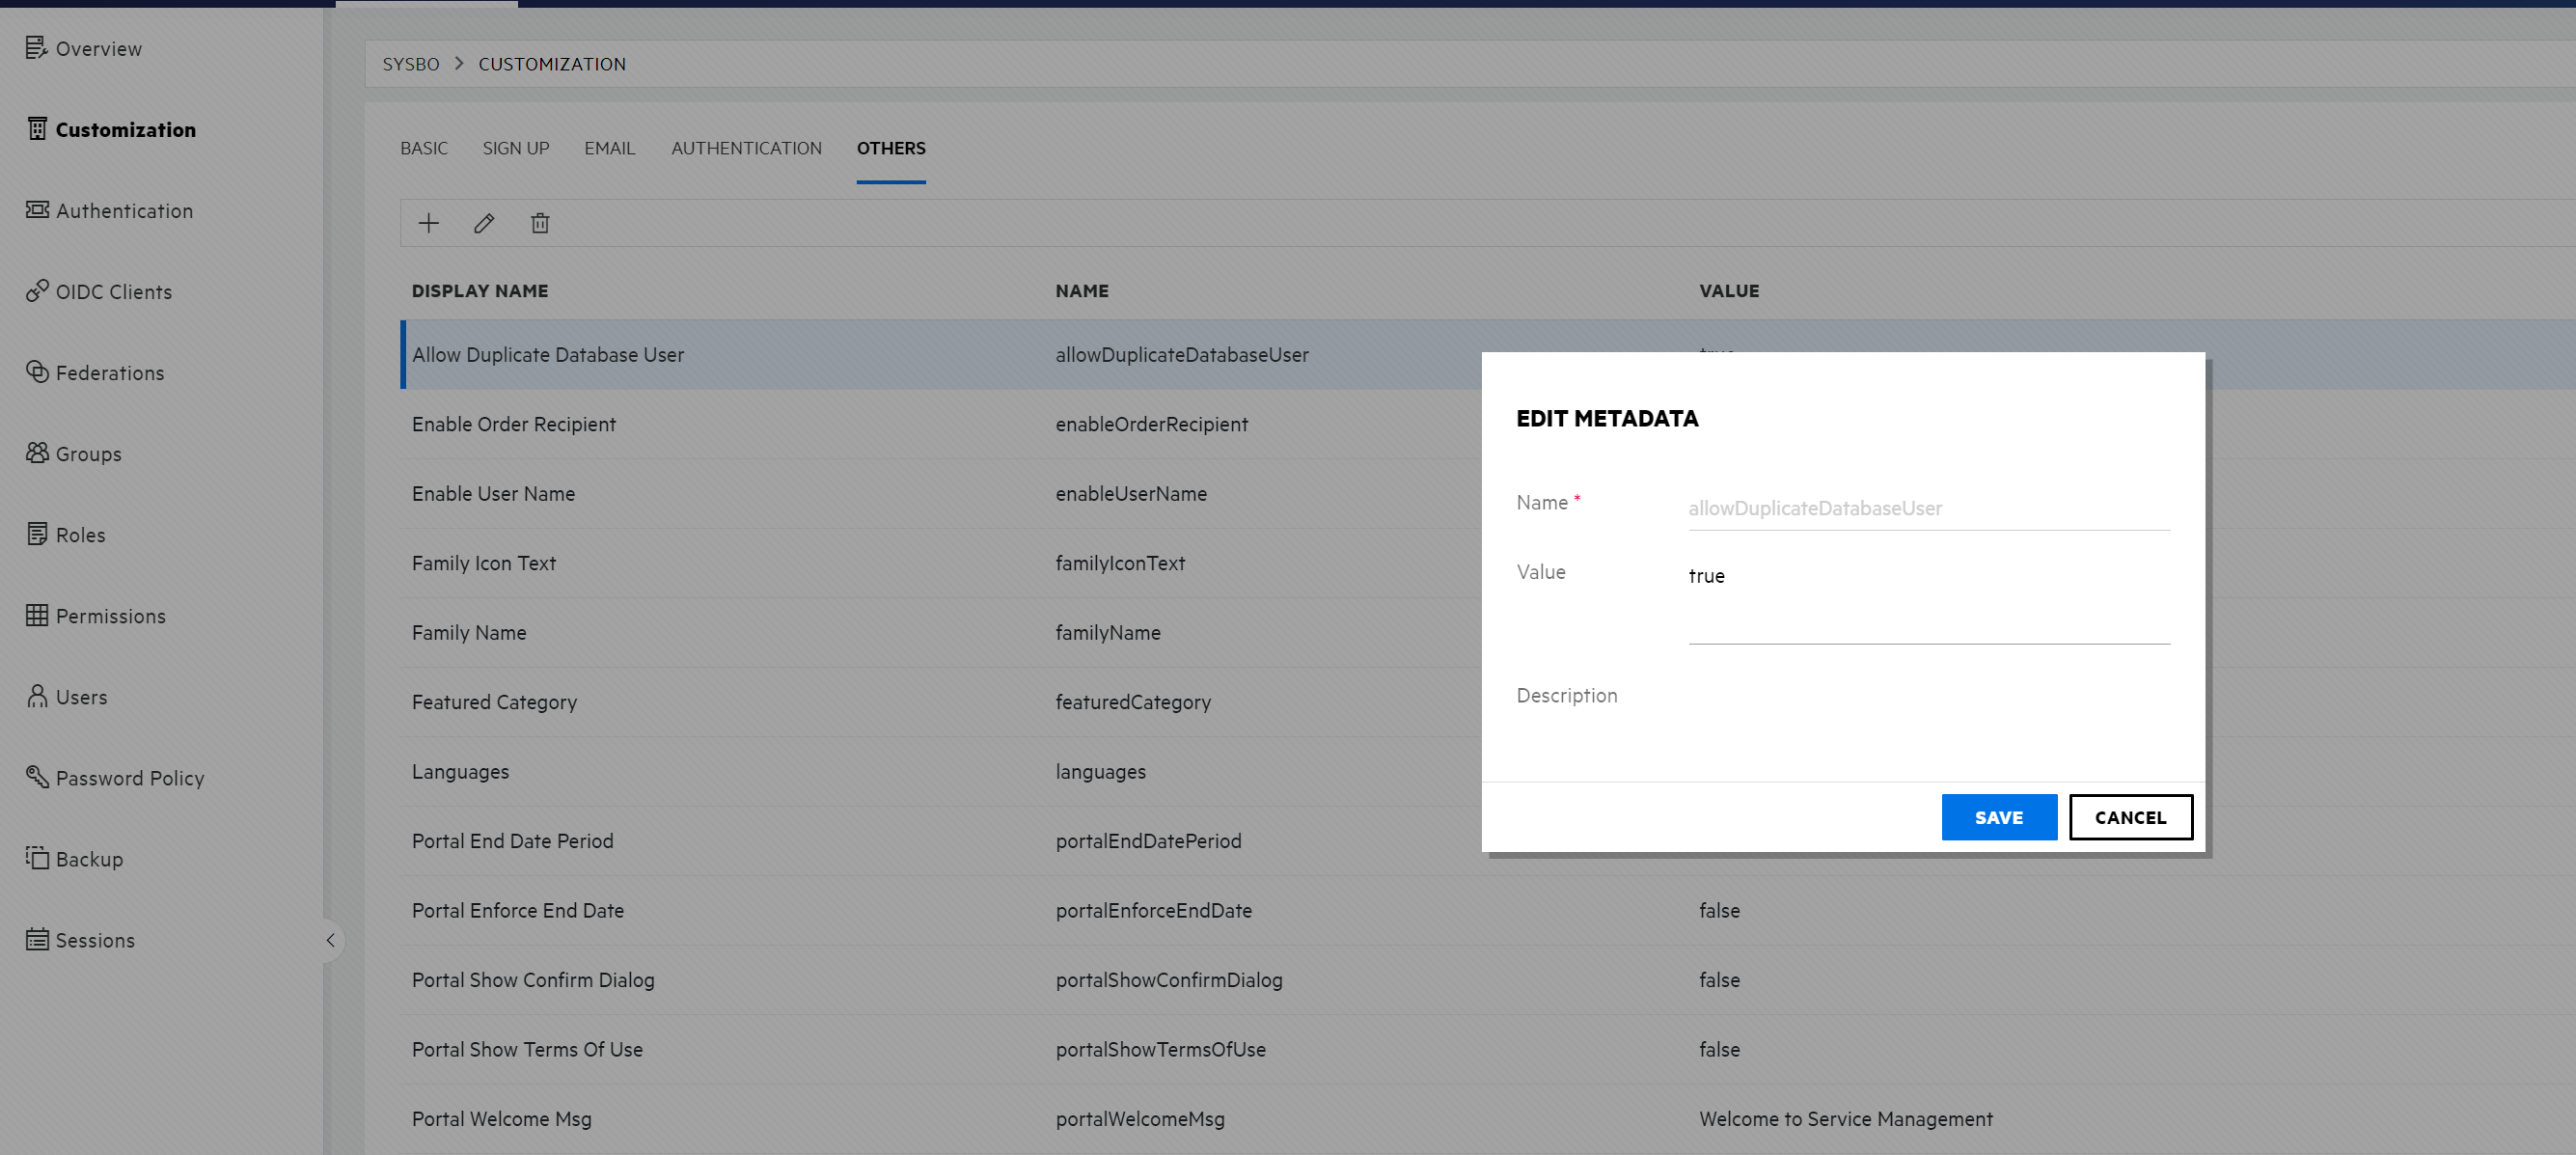Screen dimensions: 2576x1155
Task: Click the Groups people icon
Action: [37, 453]
